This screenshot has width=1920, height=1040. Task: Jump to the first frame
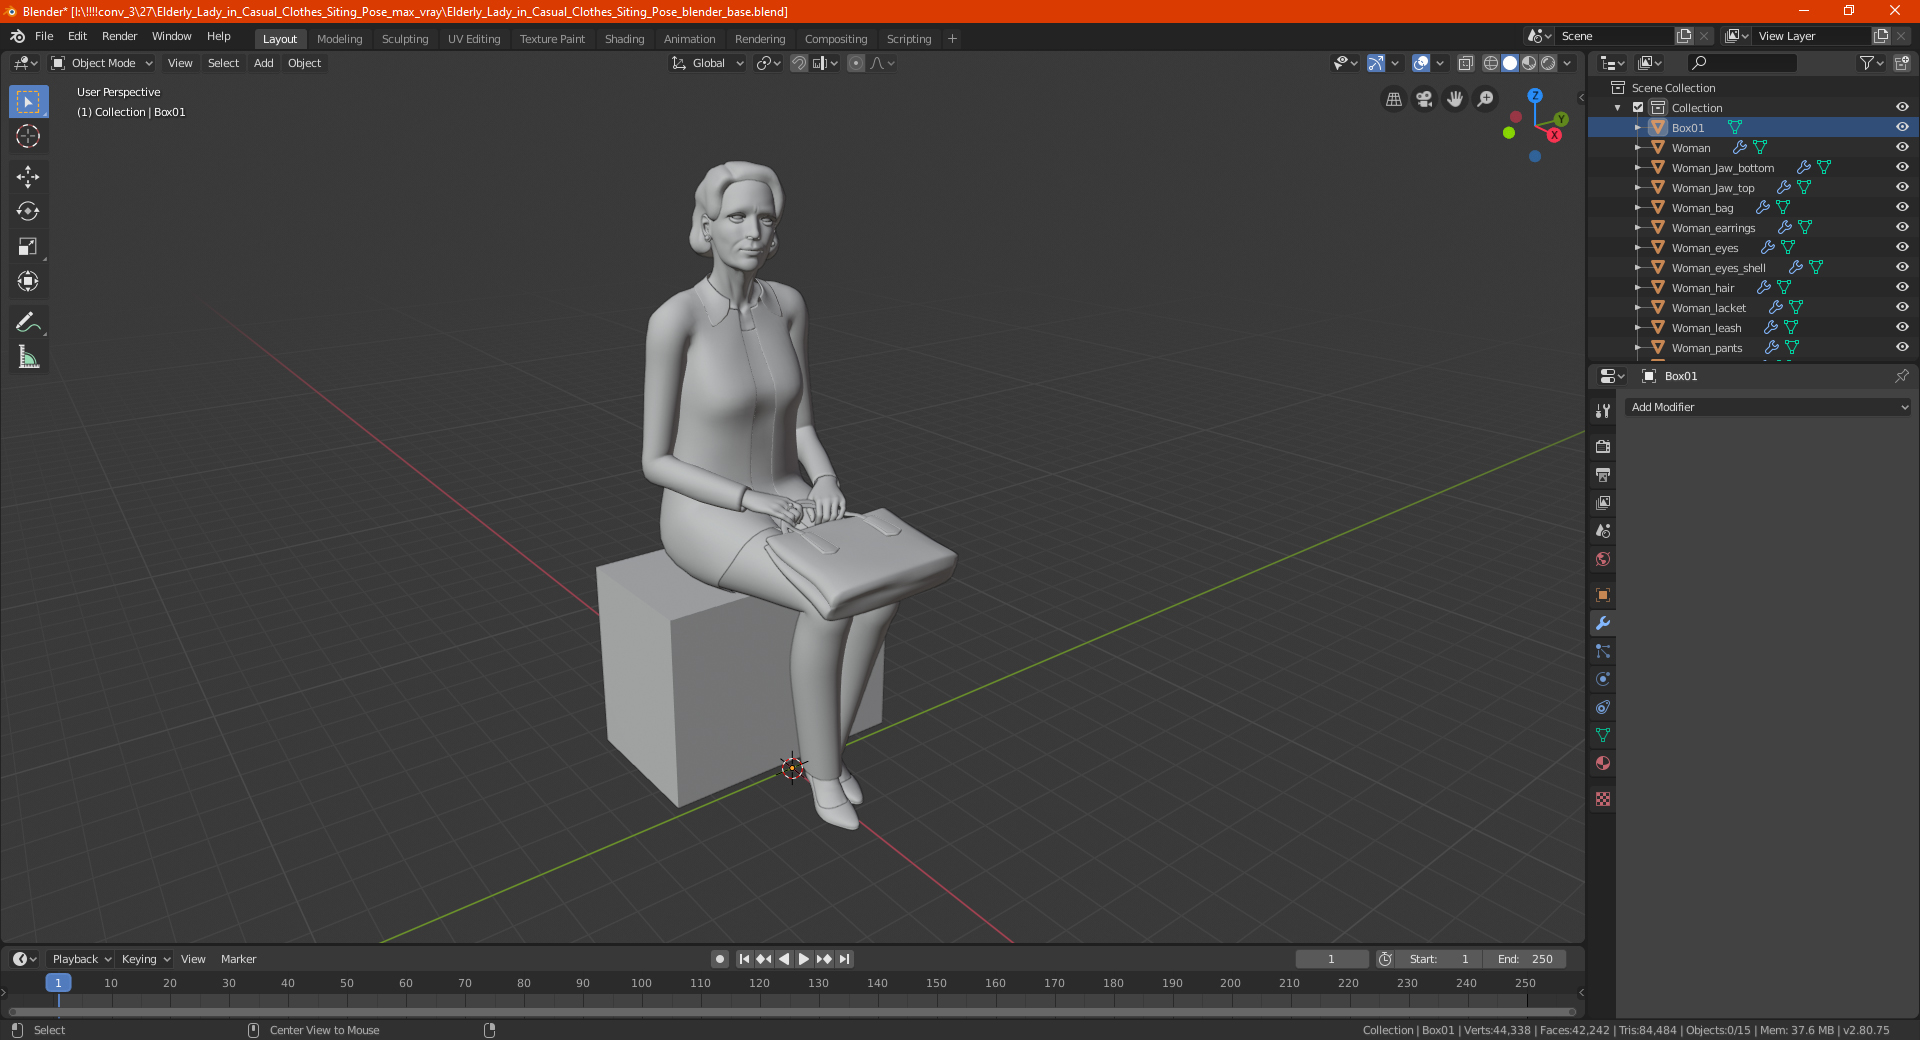tap(744, 959)
